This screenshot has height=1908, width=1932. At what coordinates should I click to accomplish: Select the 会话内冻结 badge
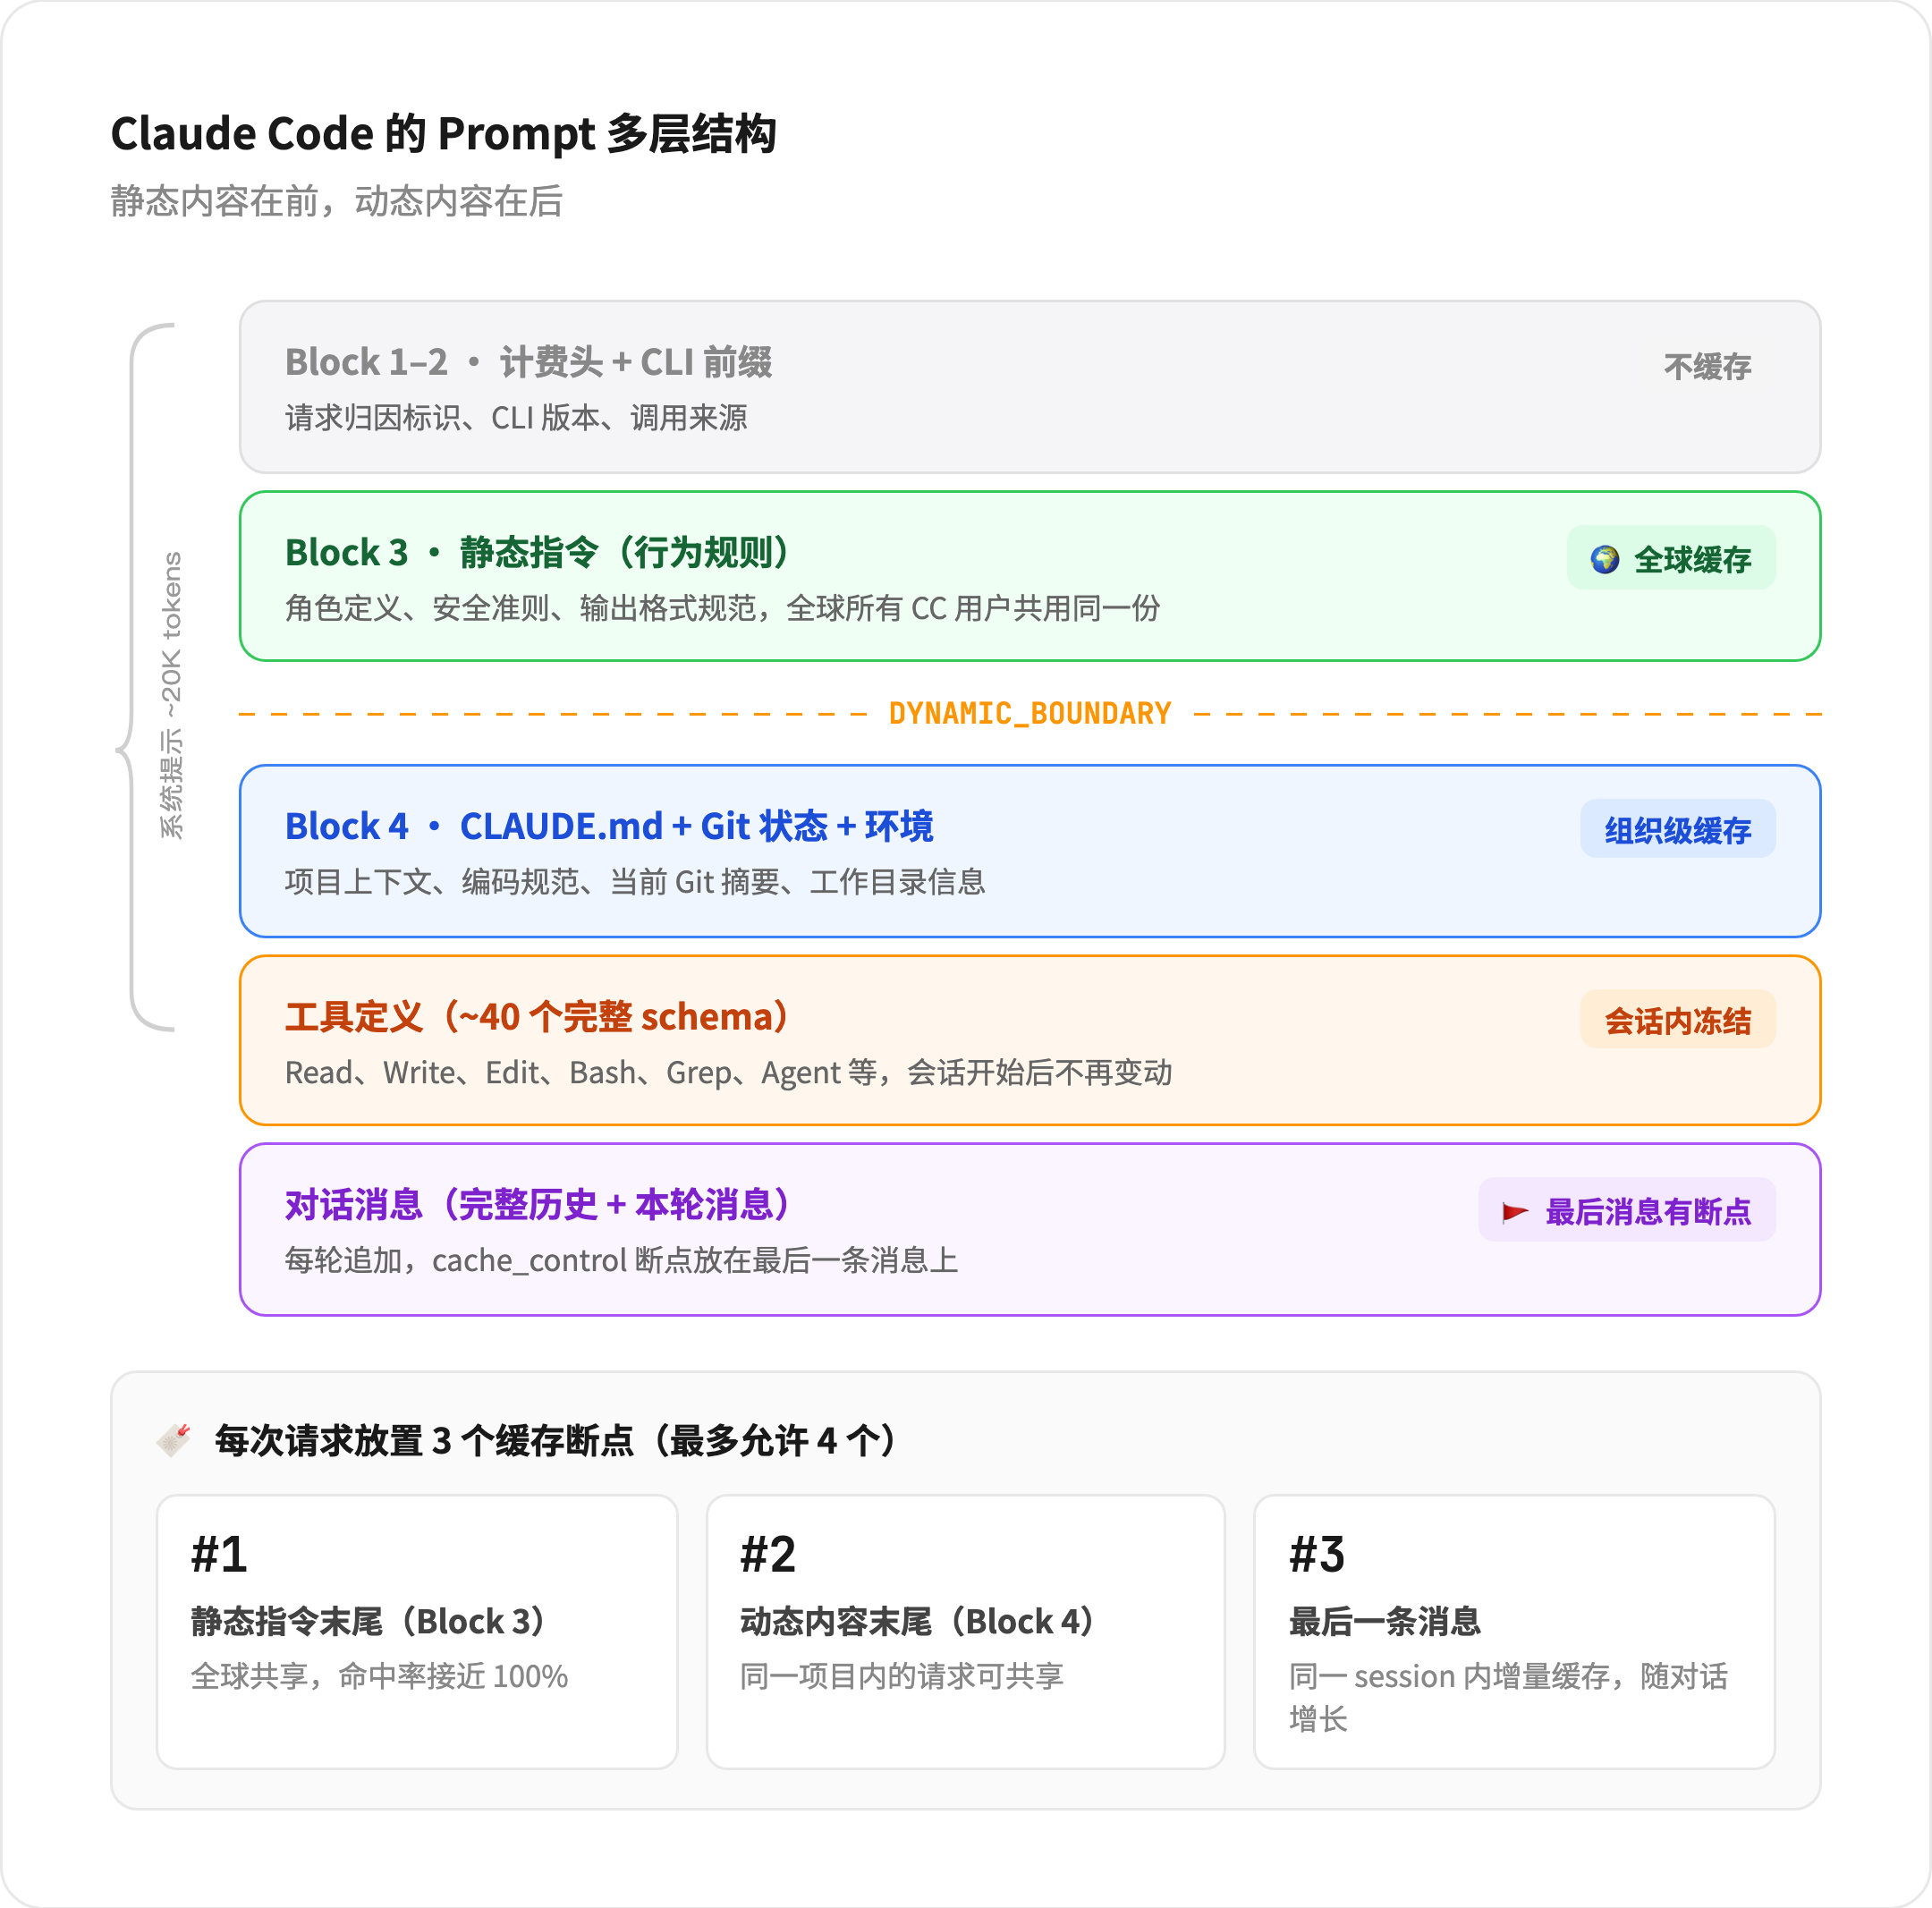coord(1678,1020)
